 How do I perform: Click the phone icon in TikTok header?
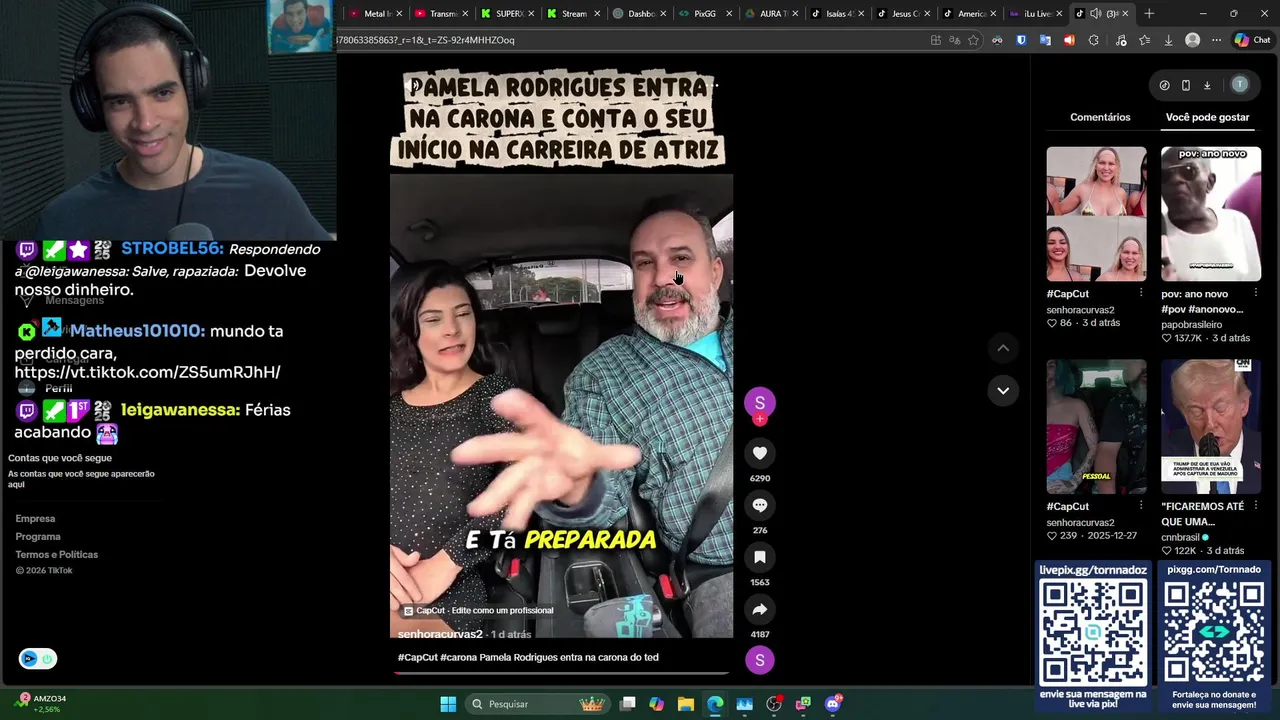1186,85
